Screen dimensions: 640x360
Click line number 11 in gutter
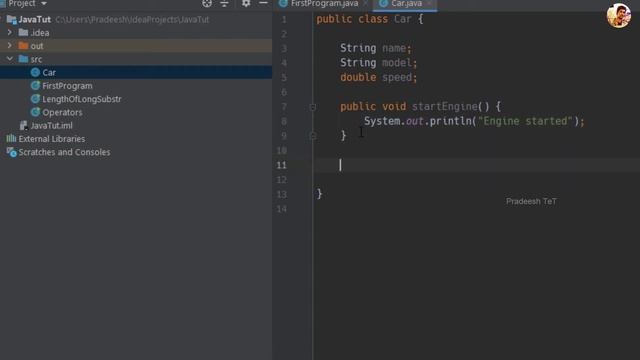coord(282,165)
